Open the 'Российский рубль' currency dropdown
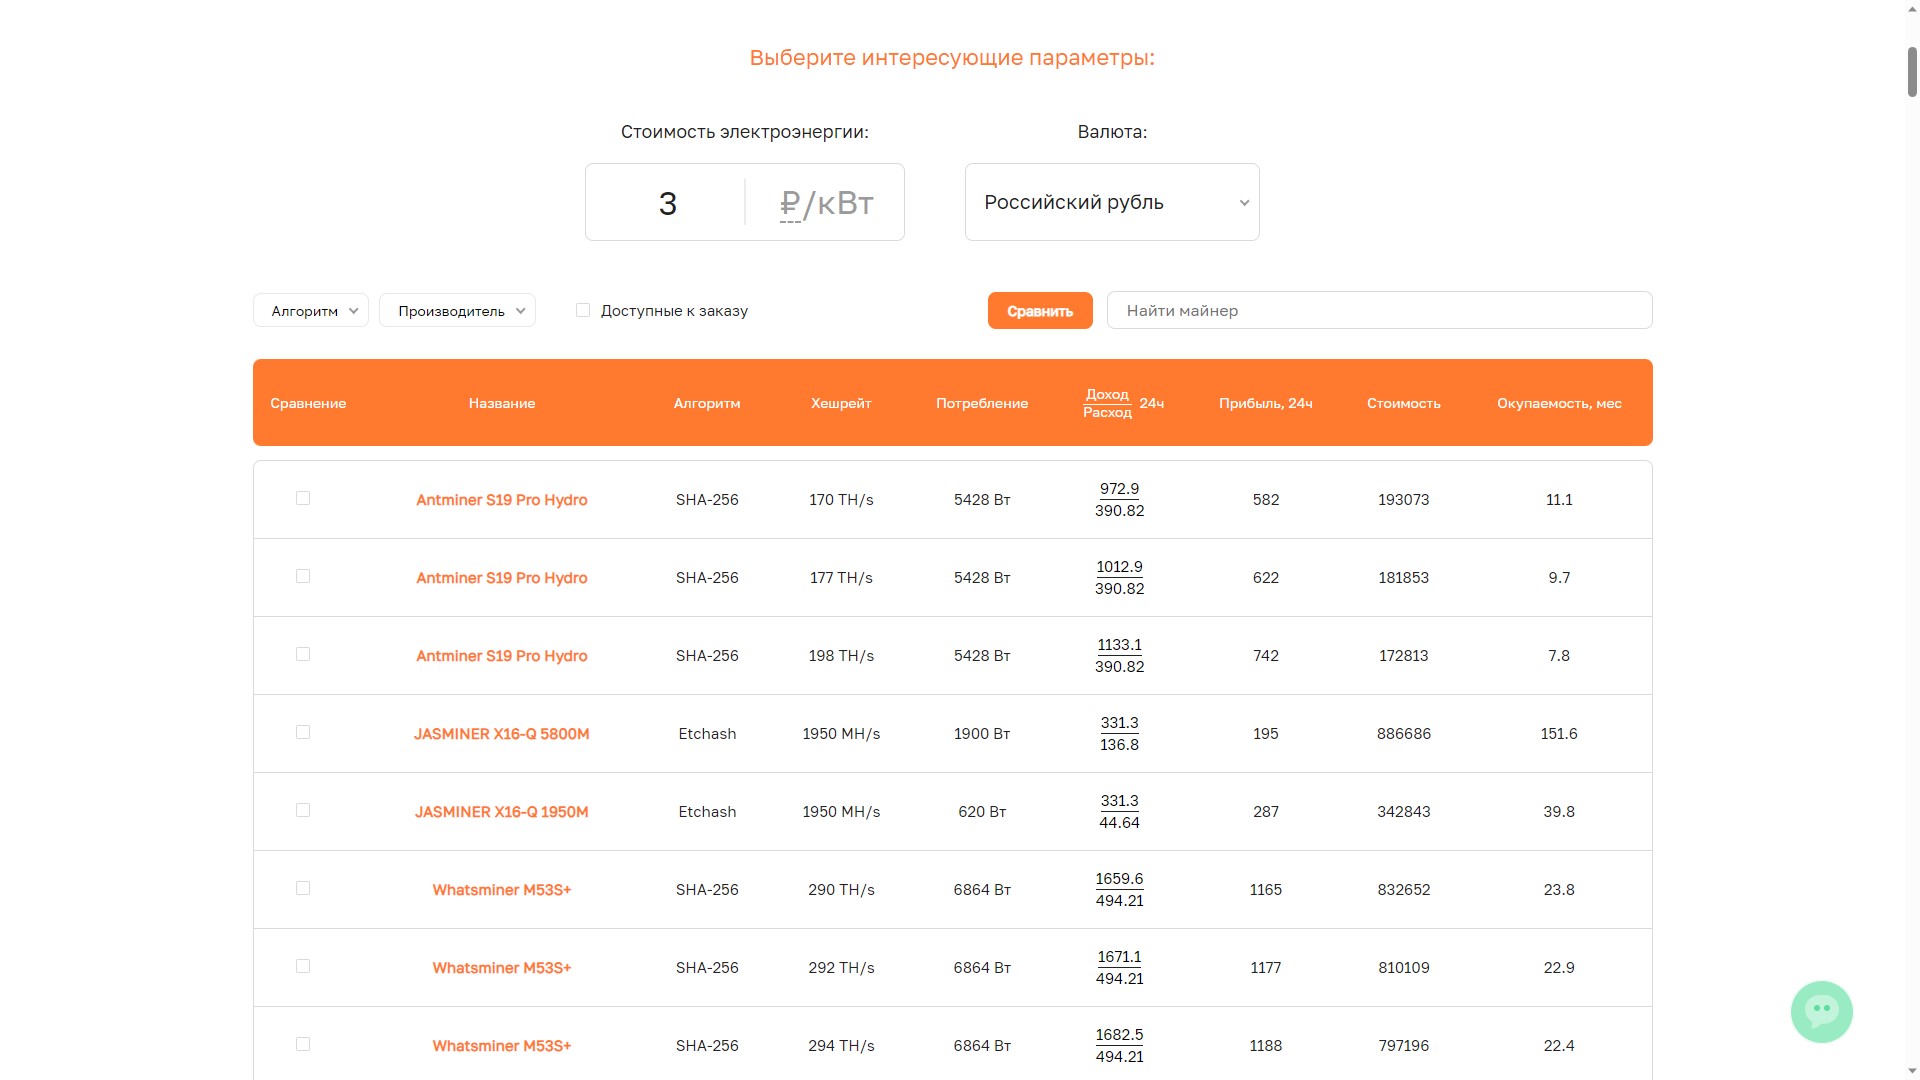This screenshot has width=1920, height=1080. [x=1112, y=202]
